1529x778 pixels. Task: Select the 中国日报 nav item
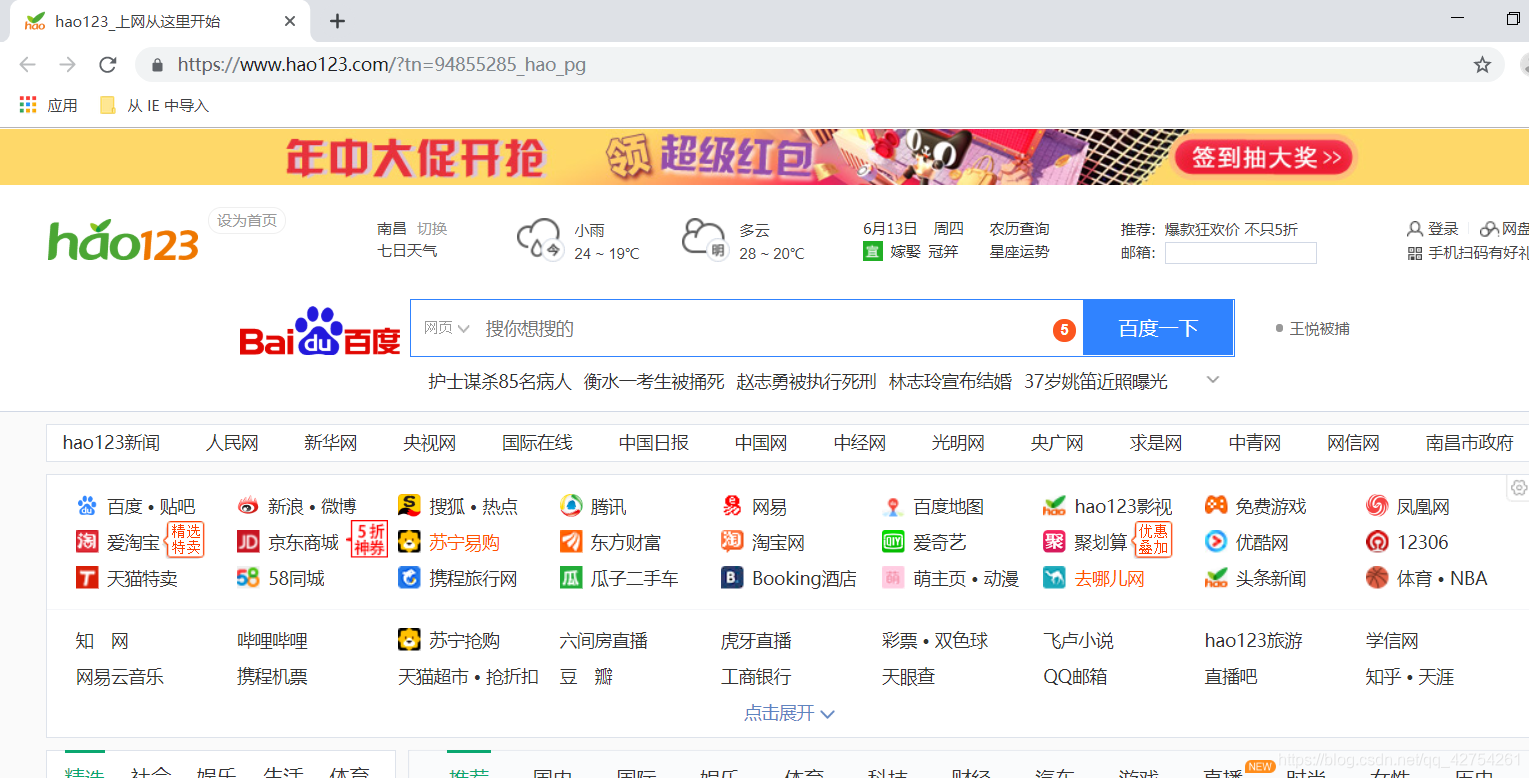pos(654,443)
